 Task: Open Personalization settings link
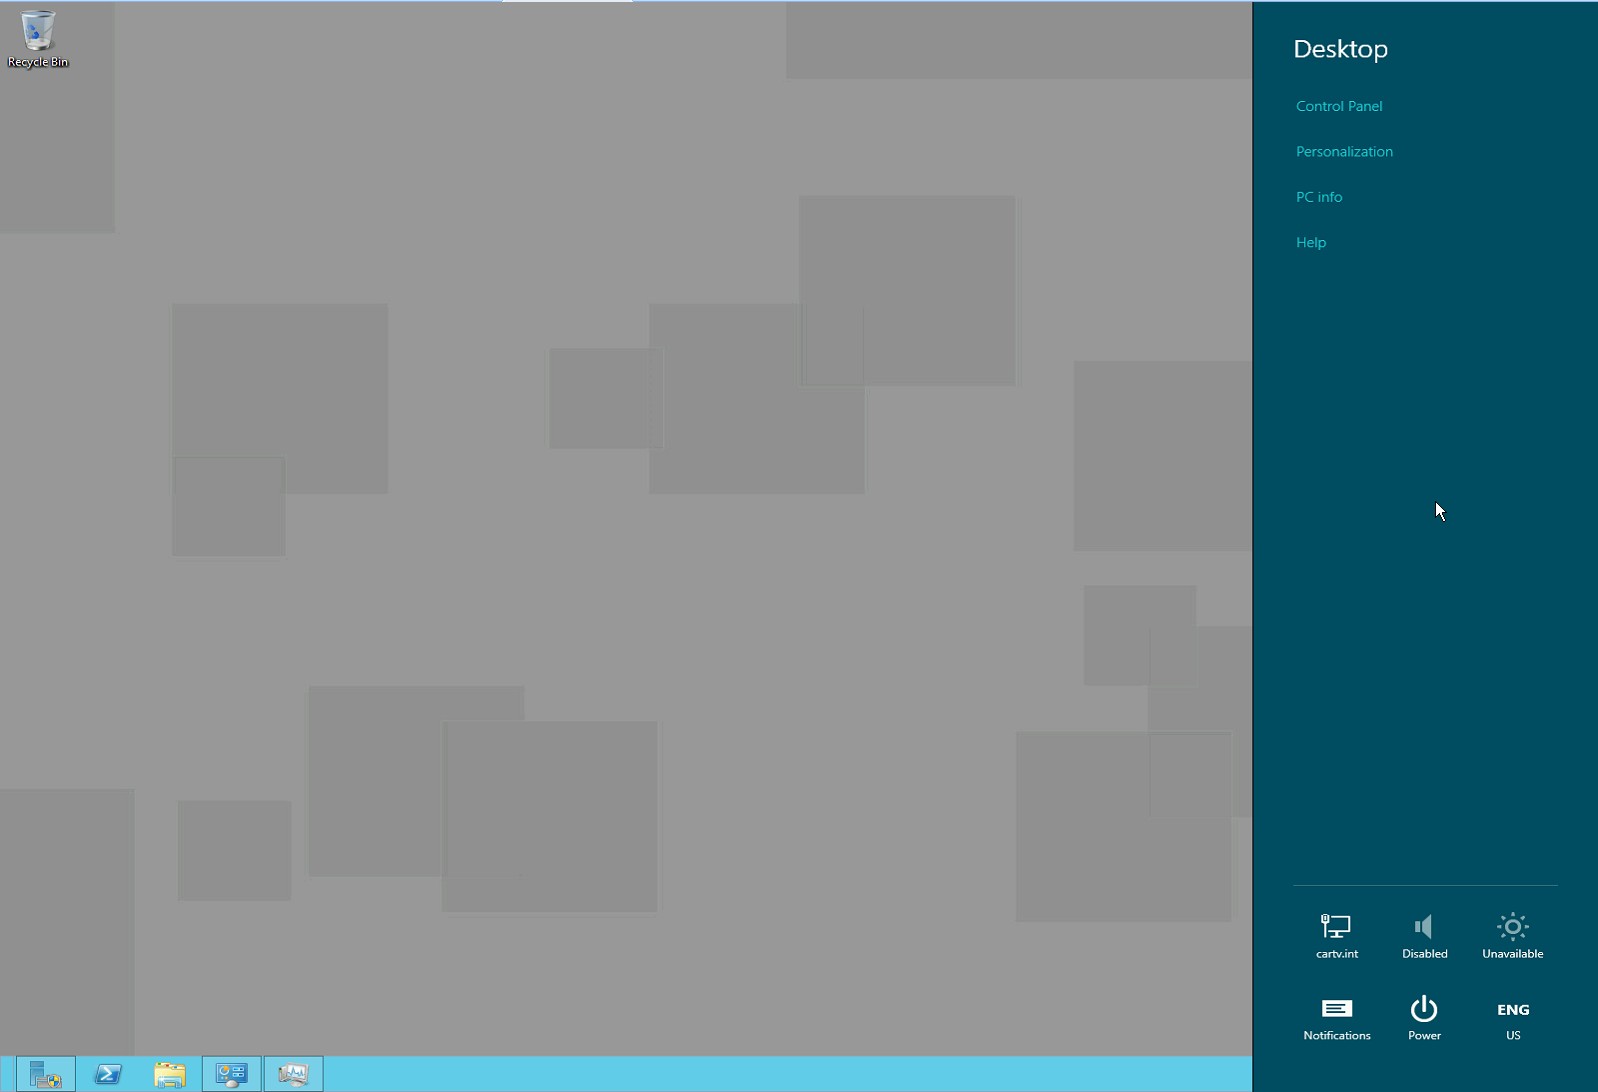(x=1344, y=152)
